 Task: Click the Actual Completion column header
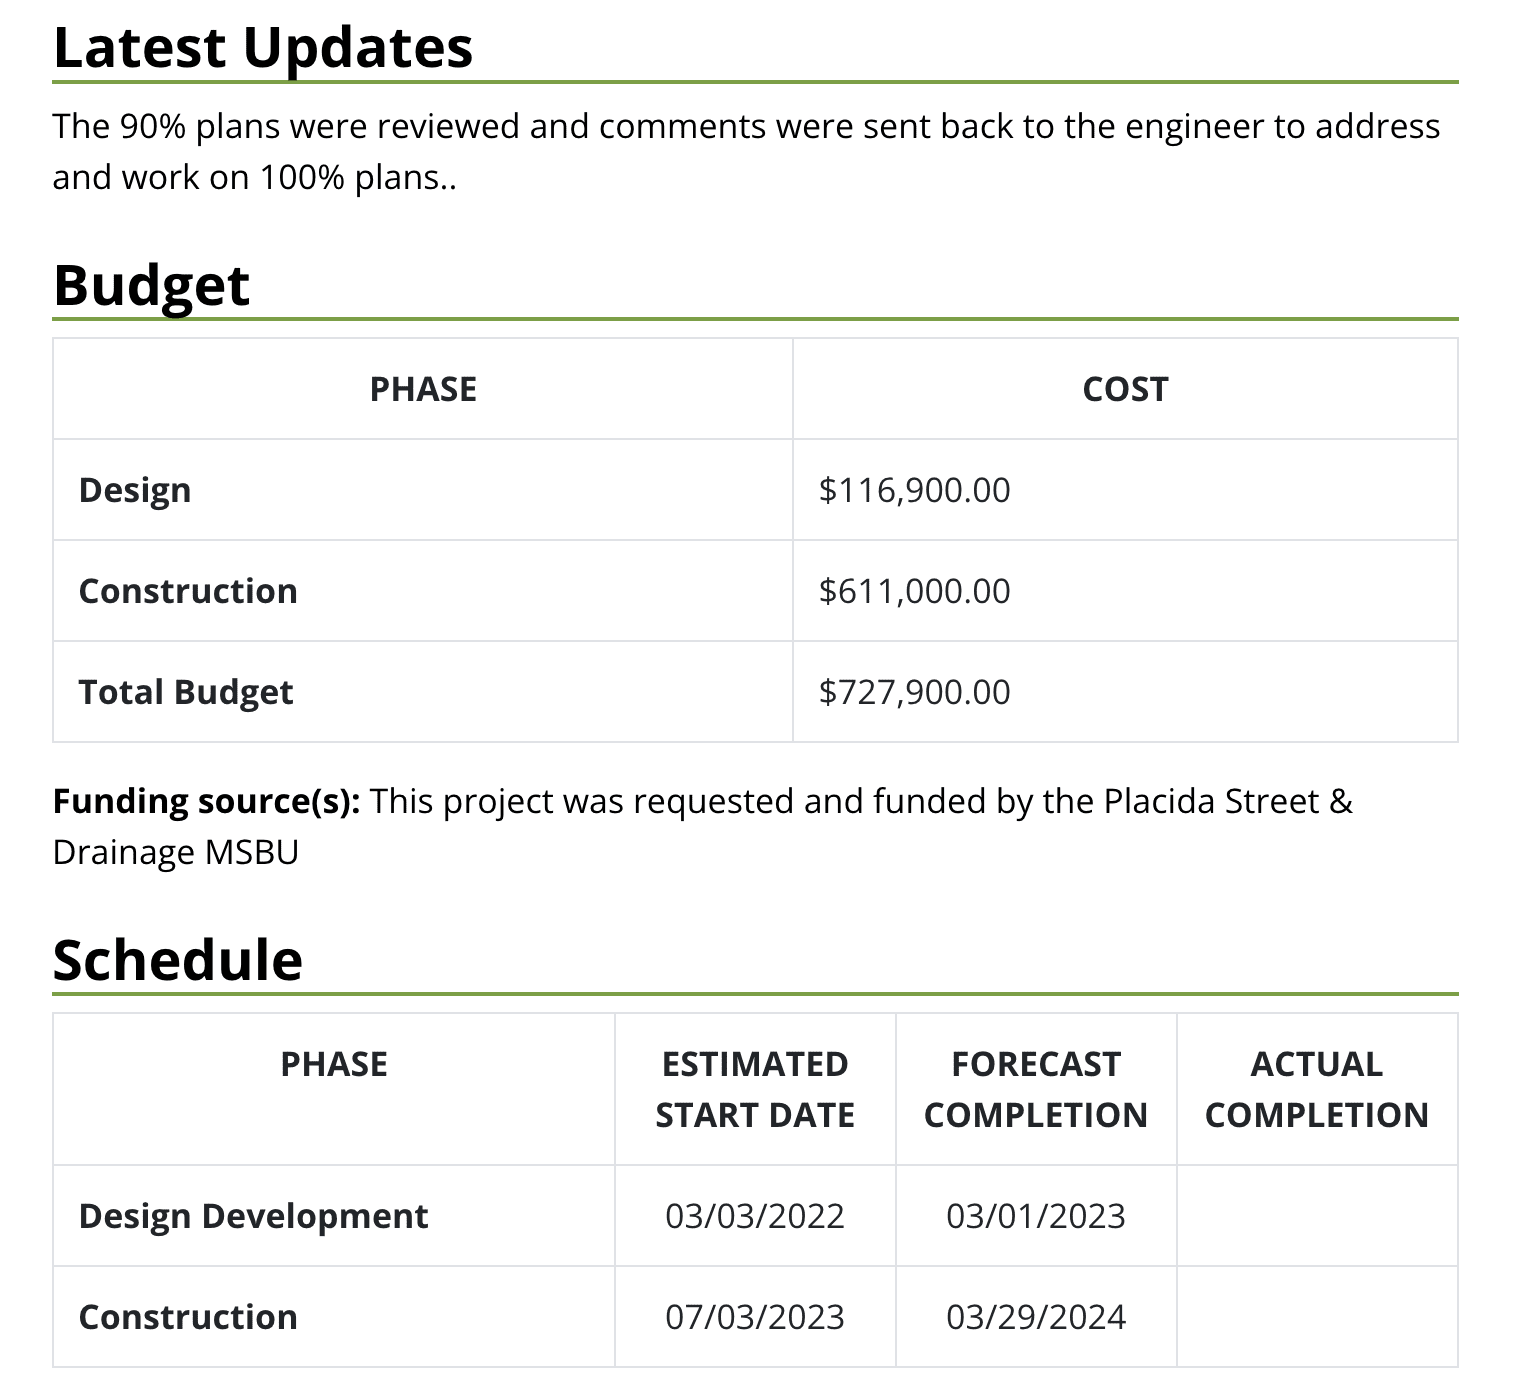pos(1317,1089)
